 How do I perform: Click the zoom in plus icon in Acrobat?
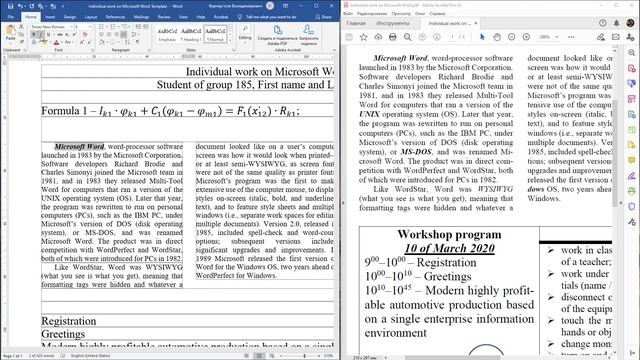click(x=526, y=37)
